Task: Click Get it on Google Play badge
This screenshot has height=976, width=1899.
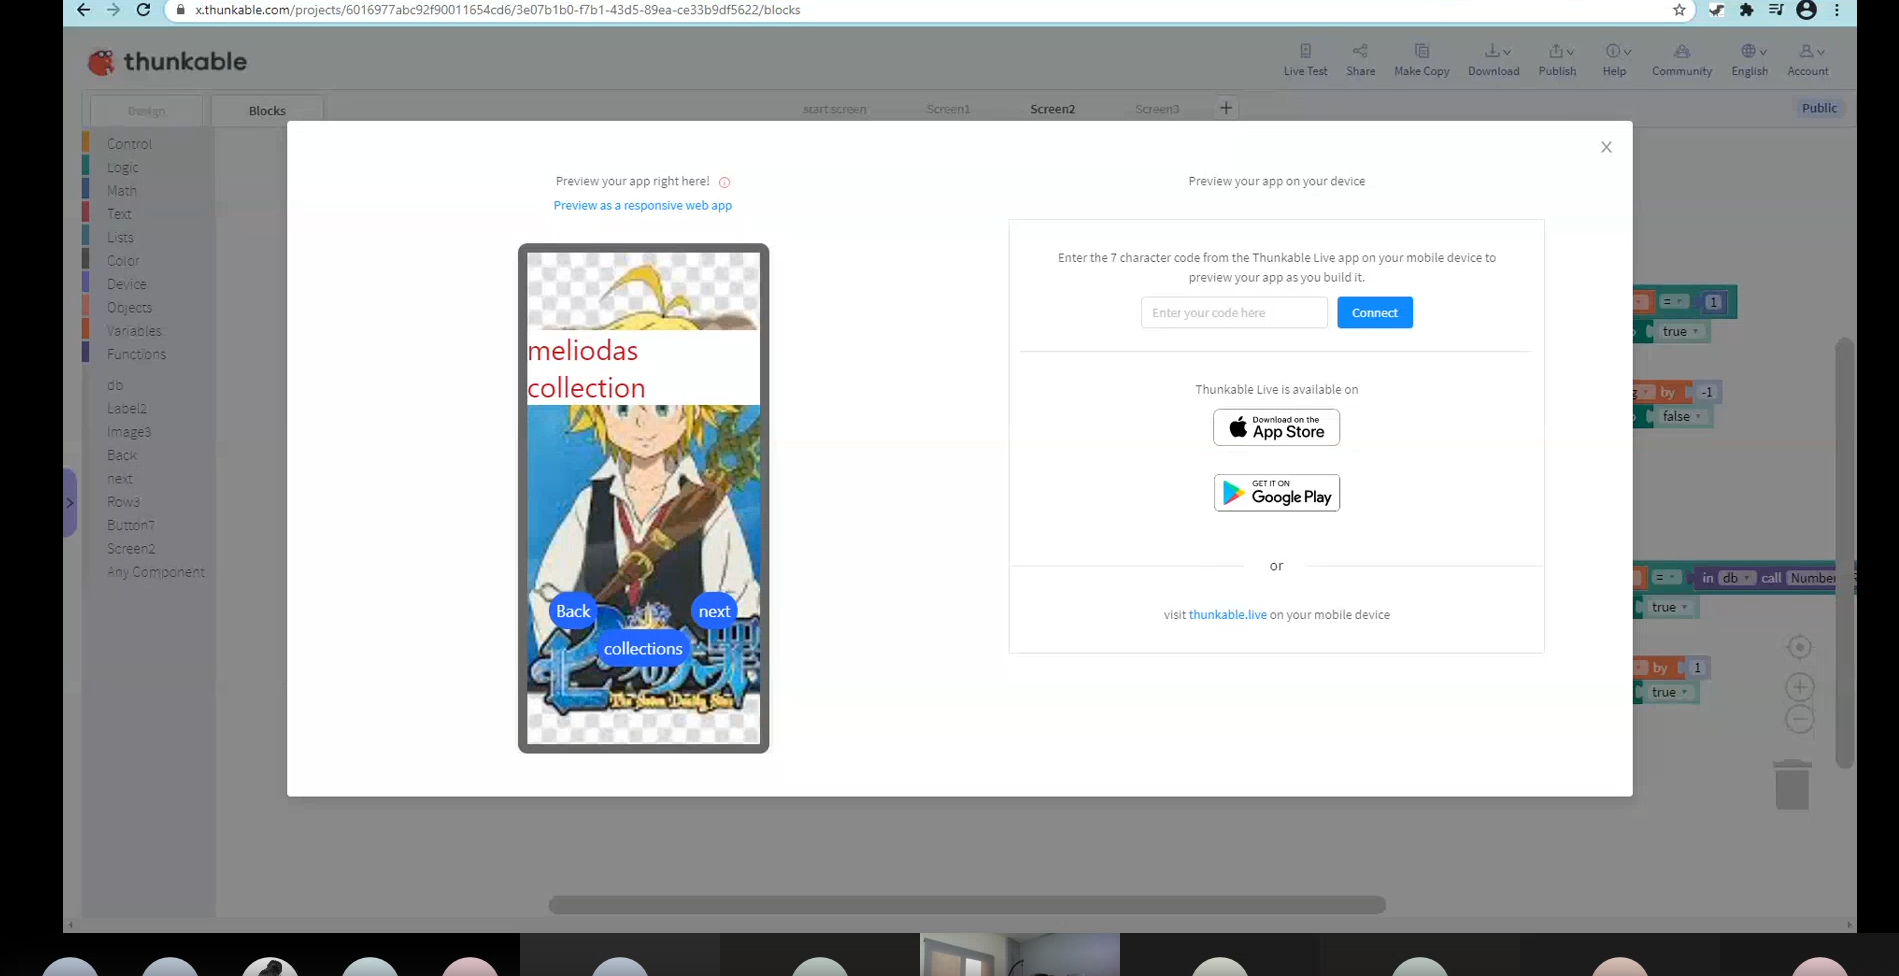Action: (1277, 493)
